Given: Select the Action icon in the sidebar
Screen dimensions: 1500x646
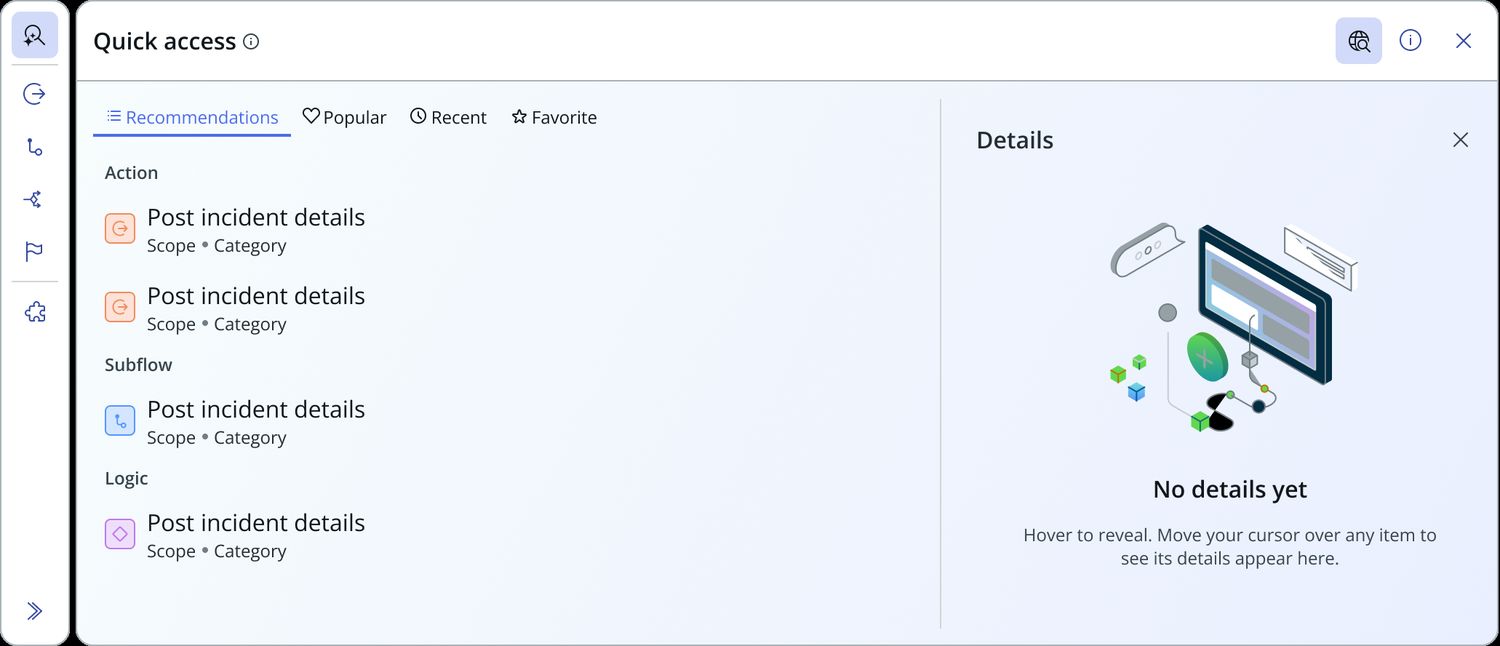Looking at the screenshot, I should (35, 94).
